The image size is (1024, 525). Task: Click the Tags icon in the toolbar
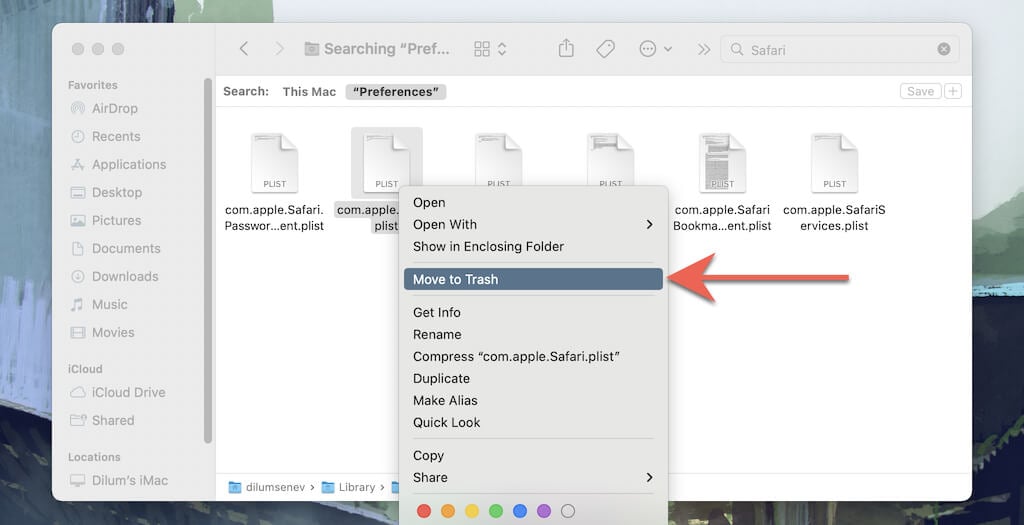coord(605,49)
